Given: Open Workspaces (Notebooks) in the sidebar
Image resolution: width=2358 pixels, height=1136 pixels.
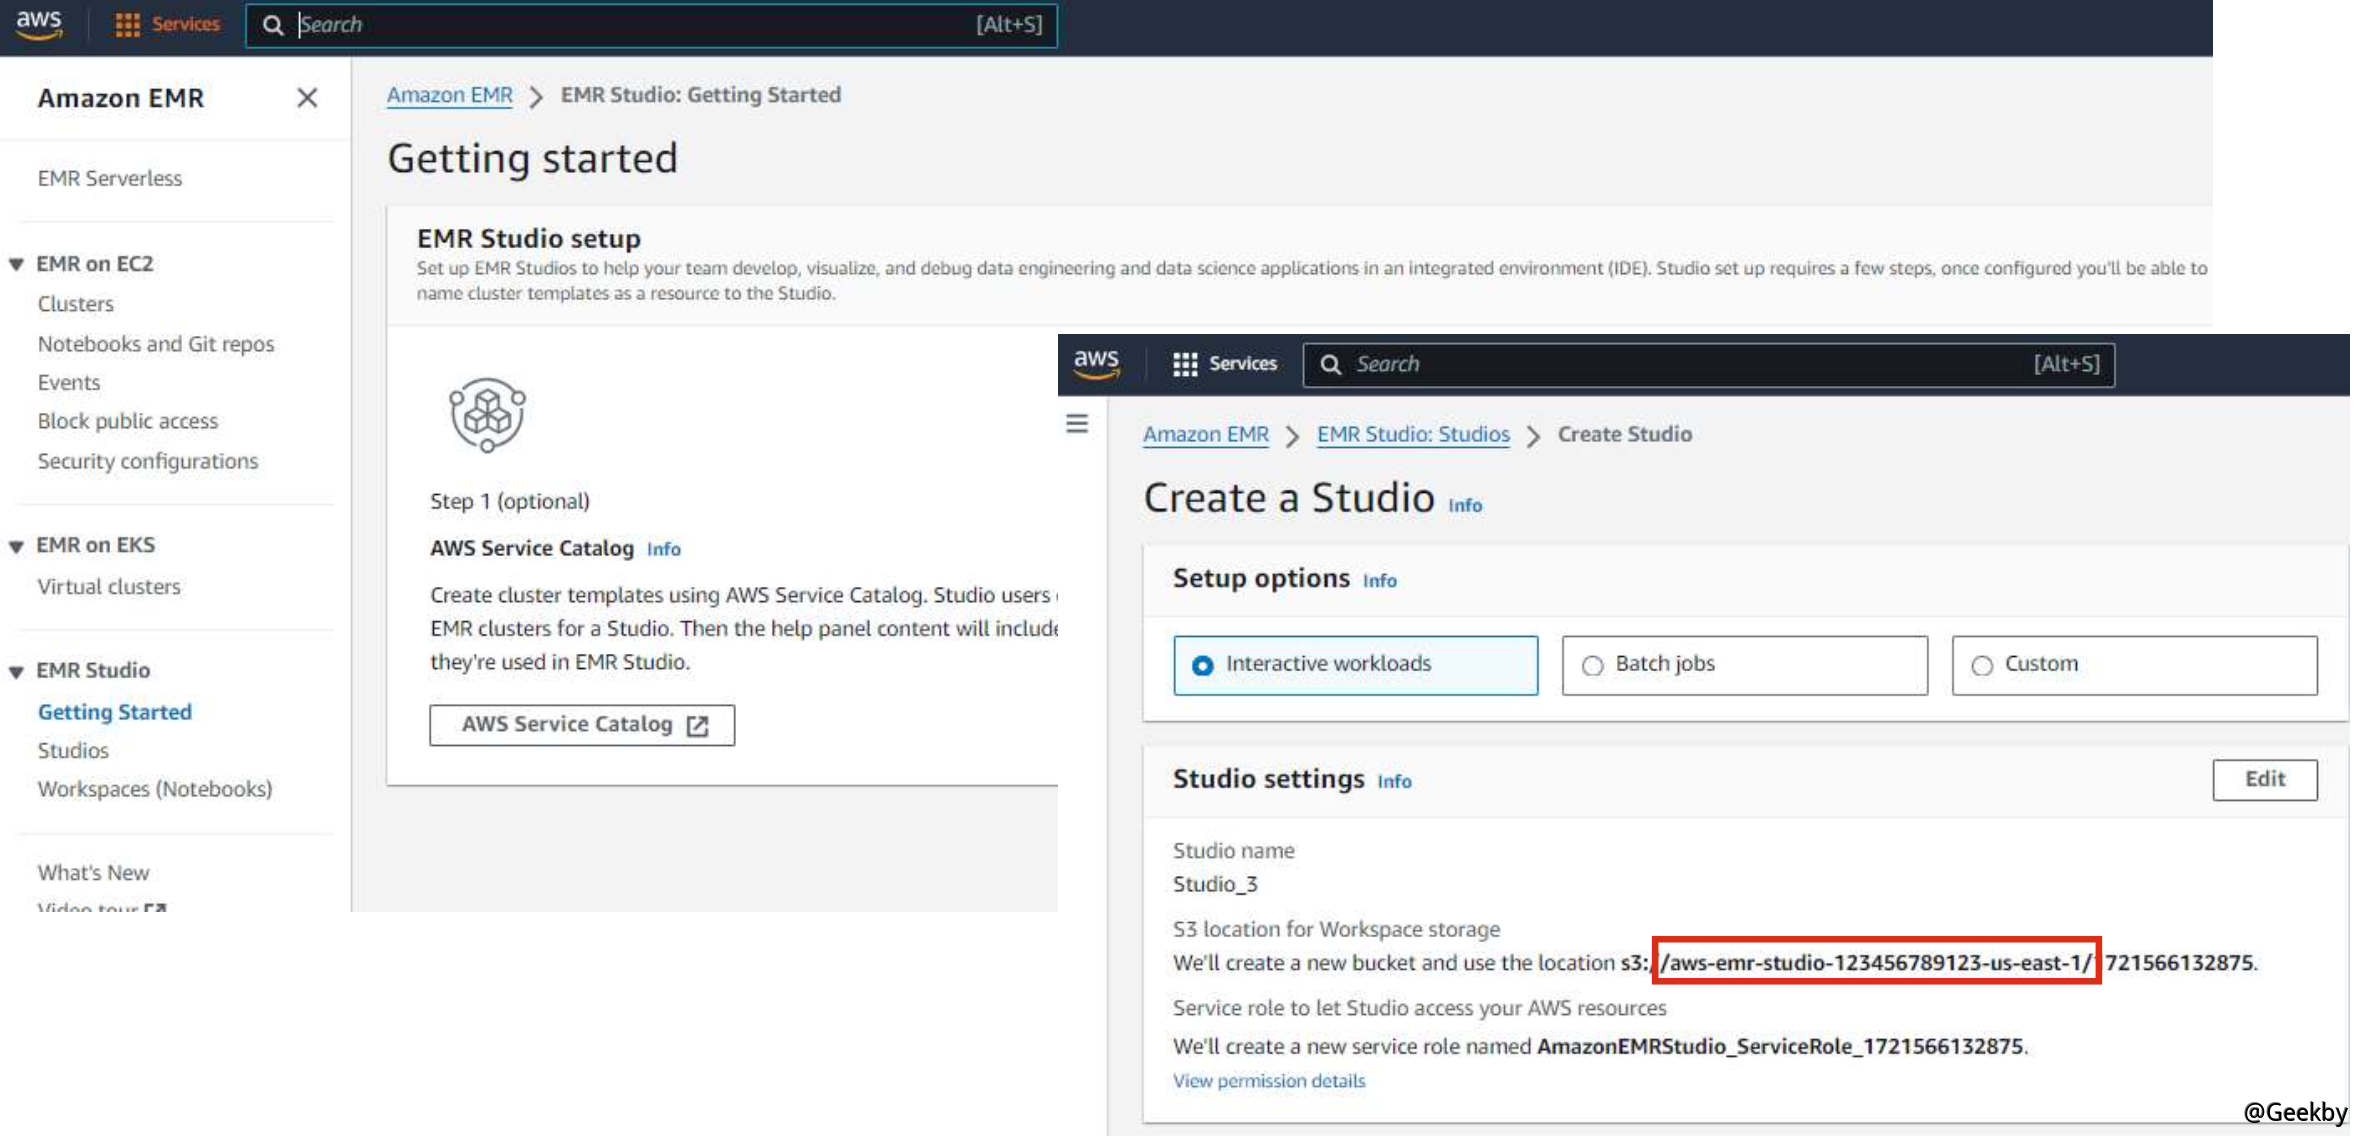Looking at the screenshot, I should tap(155, 789).
